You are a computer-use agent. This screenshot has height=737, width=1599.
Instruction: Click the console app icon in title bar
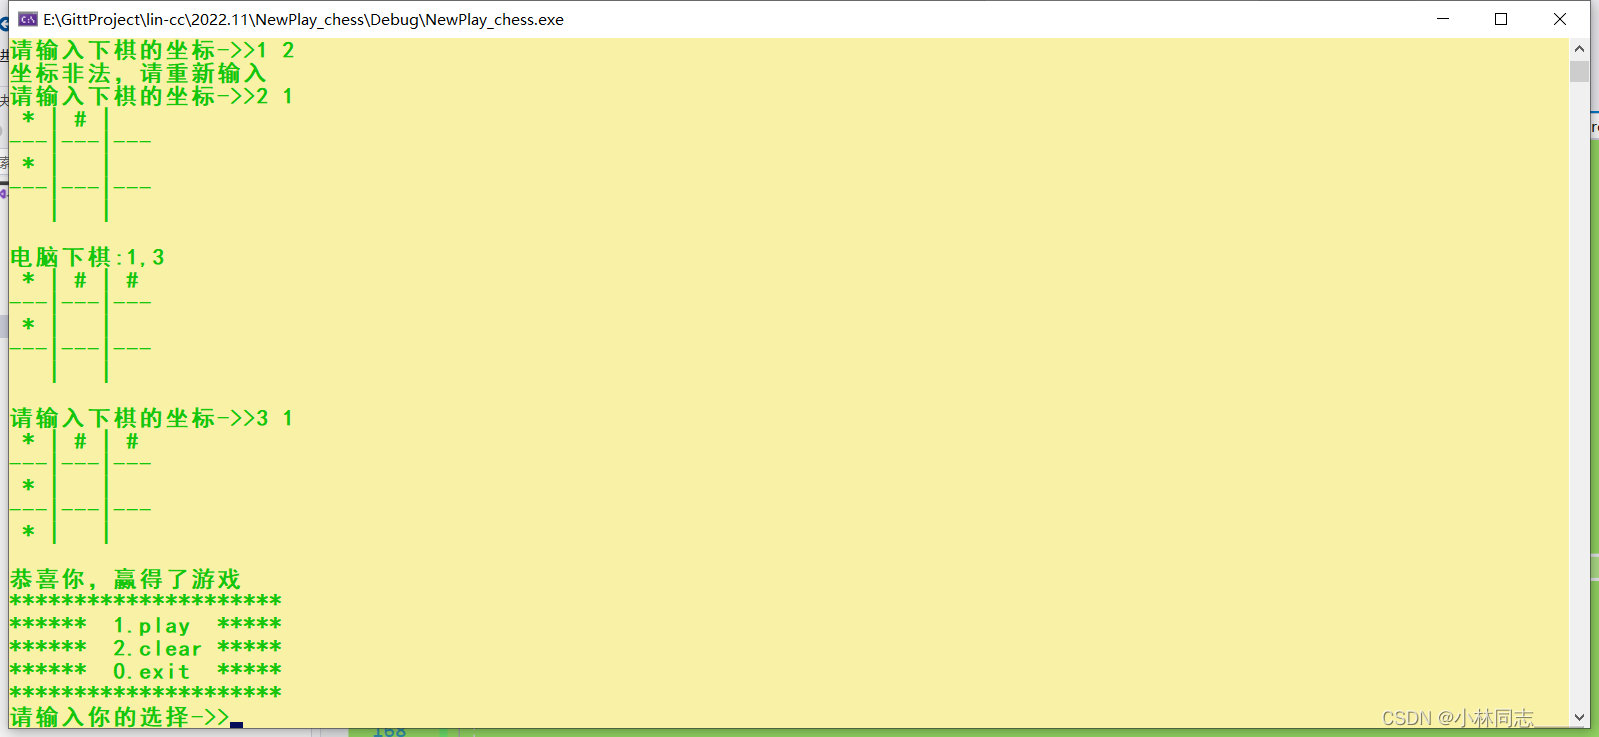[x=28, y=19]
